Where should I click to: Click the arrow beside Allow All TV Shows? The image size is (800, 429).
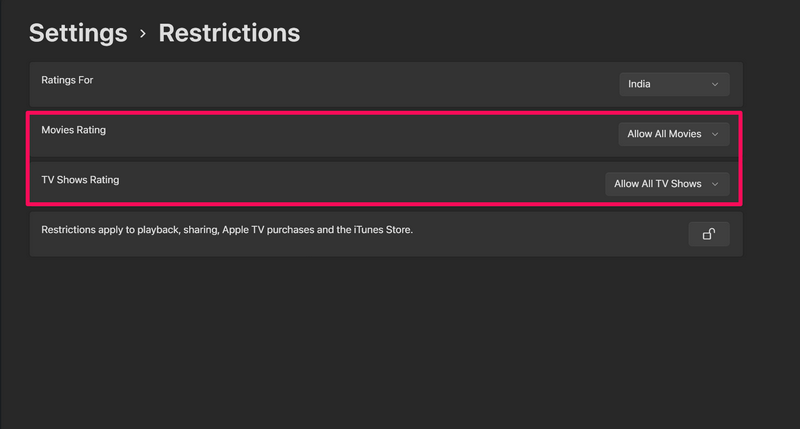point(715,184)
